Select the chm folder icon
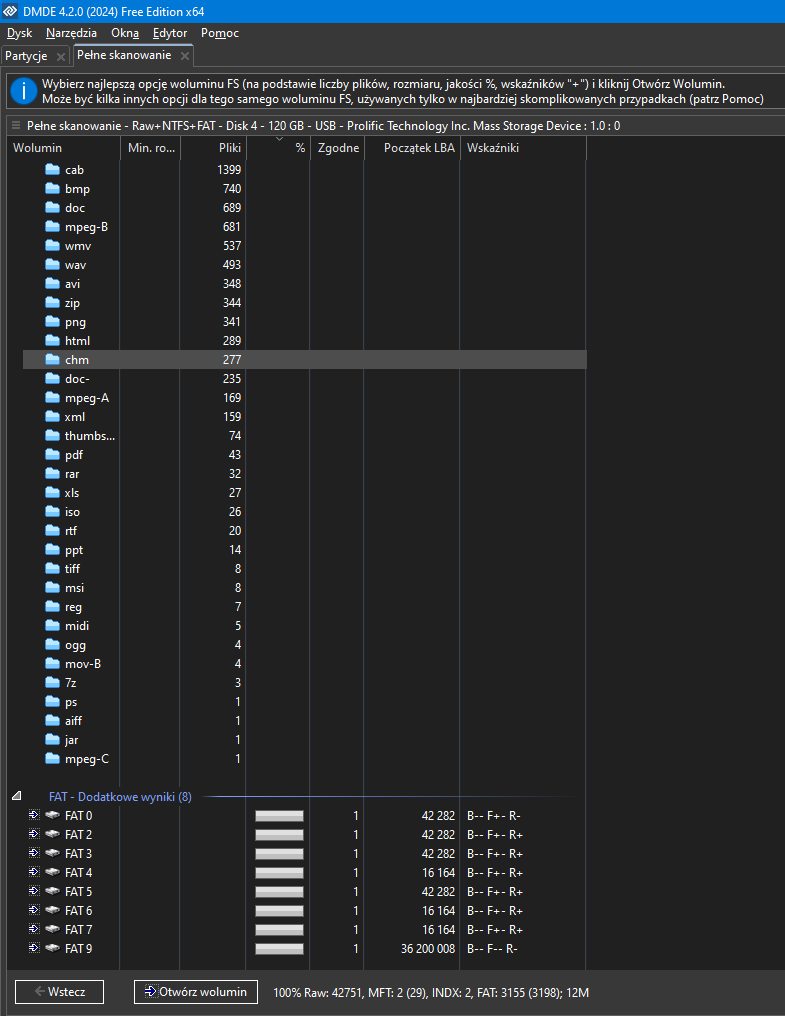The image size is (785, 1016). [53, 360]
